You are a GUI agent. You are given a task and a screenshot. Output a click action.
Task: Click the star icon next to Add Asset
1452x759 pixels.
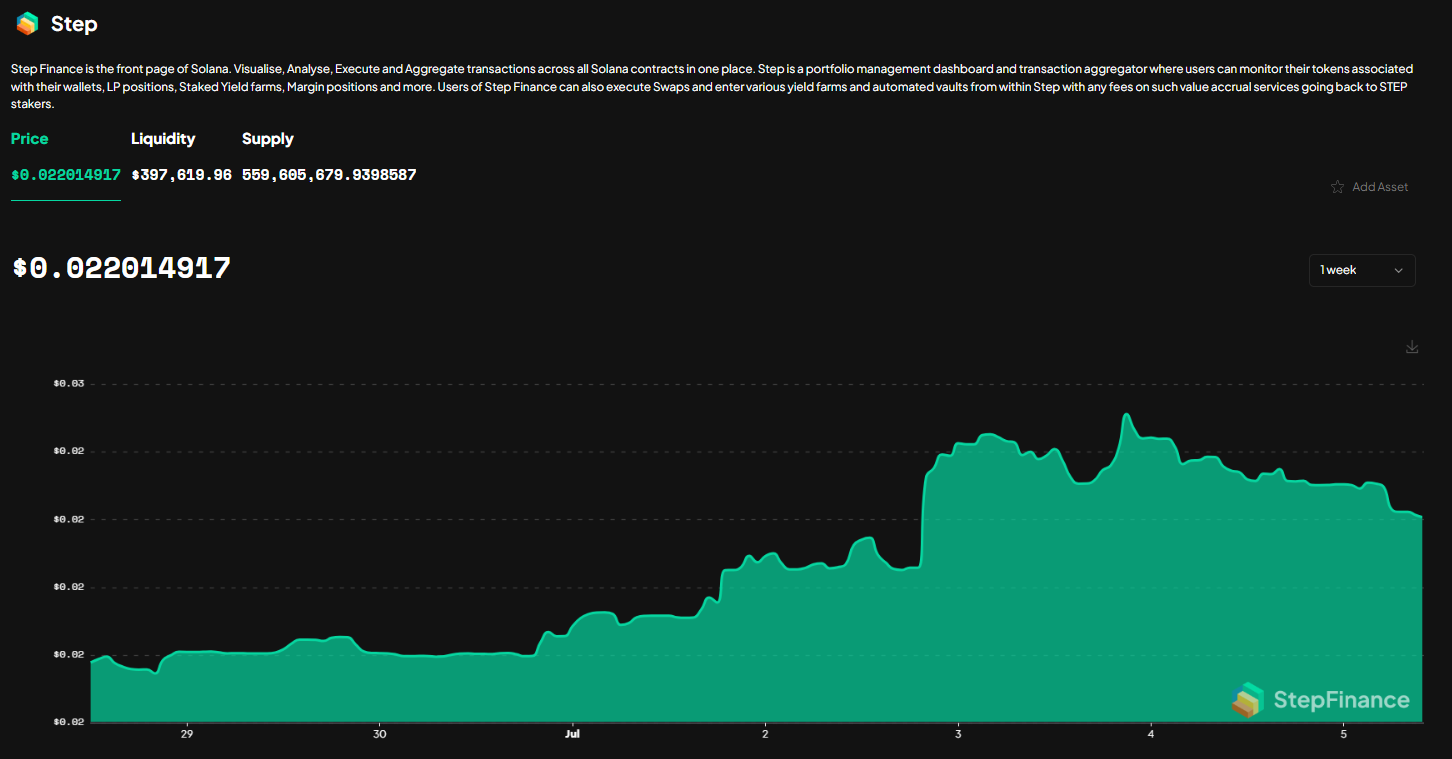click(1338, 186)
